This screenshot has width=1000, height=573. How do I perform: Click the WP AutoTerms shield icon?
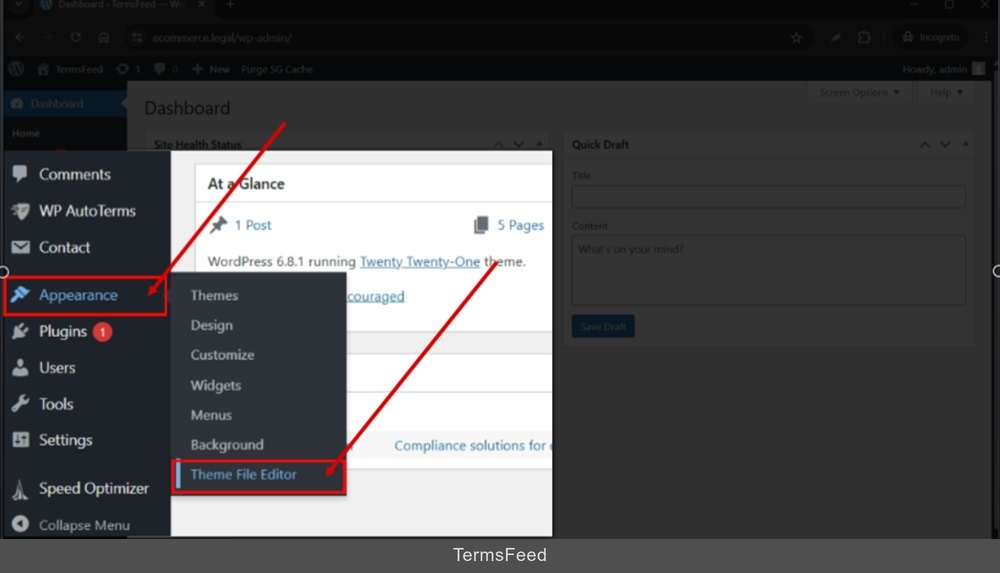[20, 211]
